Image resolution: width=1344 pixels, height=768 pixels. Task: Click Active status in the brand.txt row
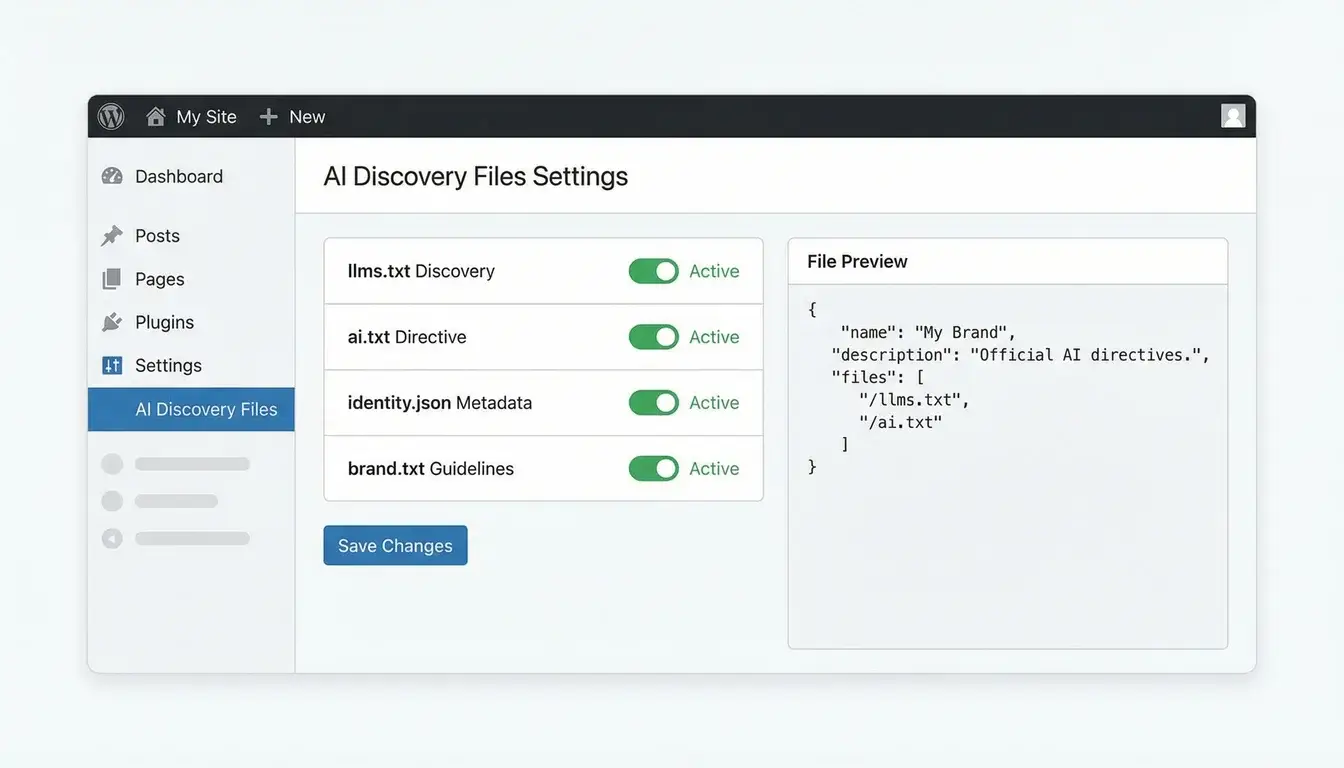(x=714, y=469)
